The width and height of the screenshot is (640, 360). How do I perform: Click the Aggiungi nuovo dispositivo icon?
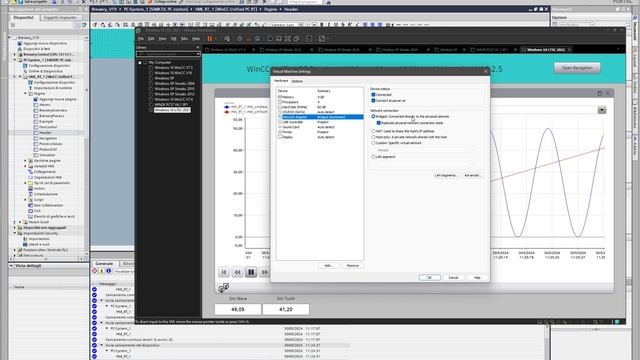point(20,43)
